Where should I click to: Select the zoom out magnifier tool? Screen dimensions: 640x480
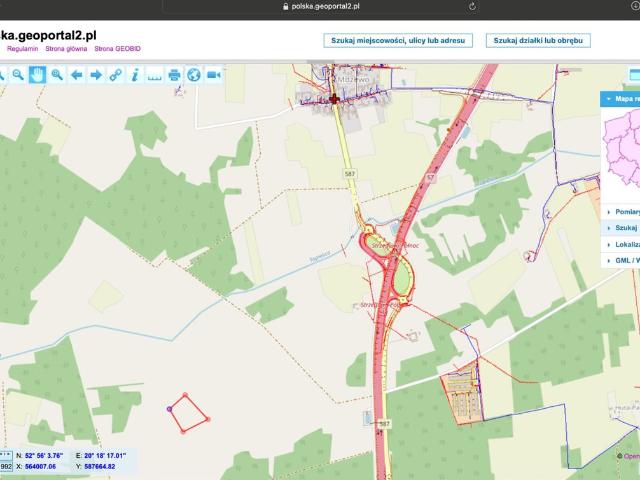(x=17, y=74)
